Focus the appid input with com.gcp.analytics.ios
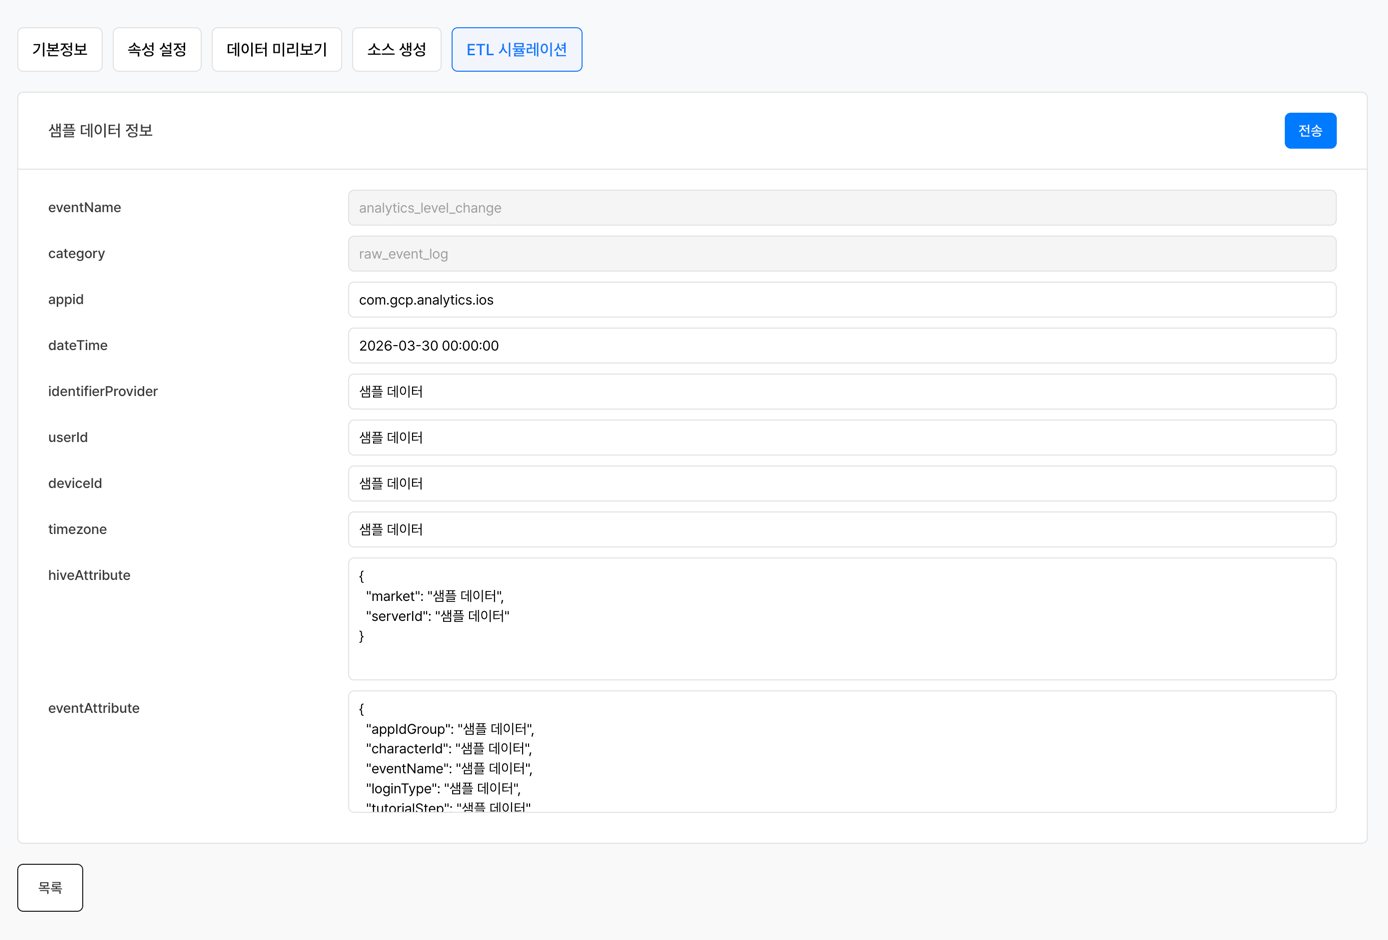Screen dimensions: 1388x940 841,300
